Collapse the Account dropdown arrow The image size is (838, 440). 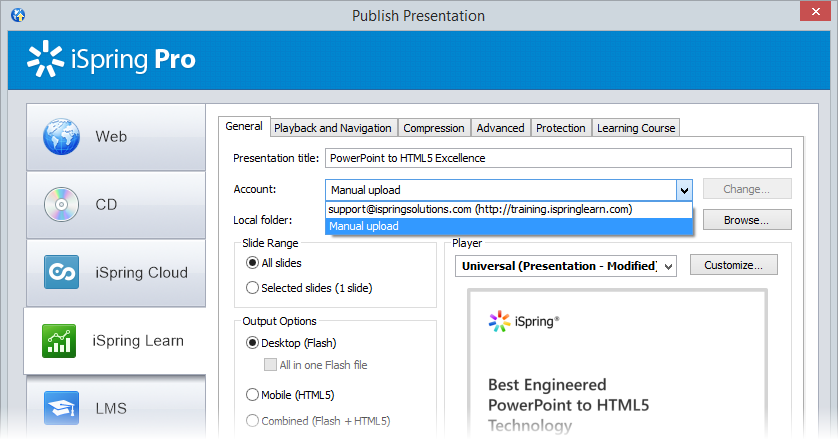(684, 190)
